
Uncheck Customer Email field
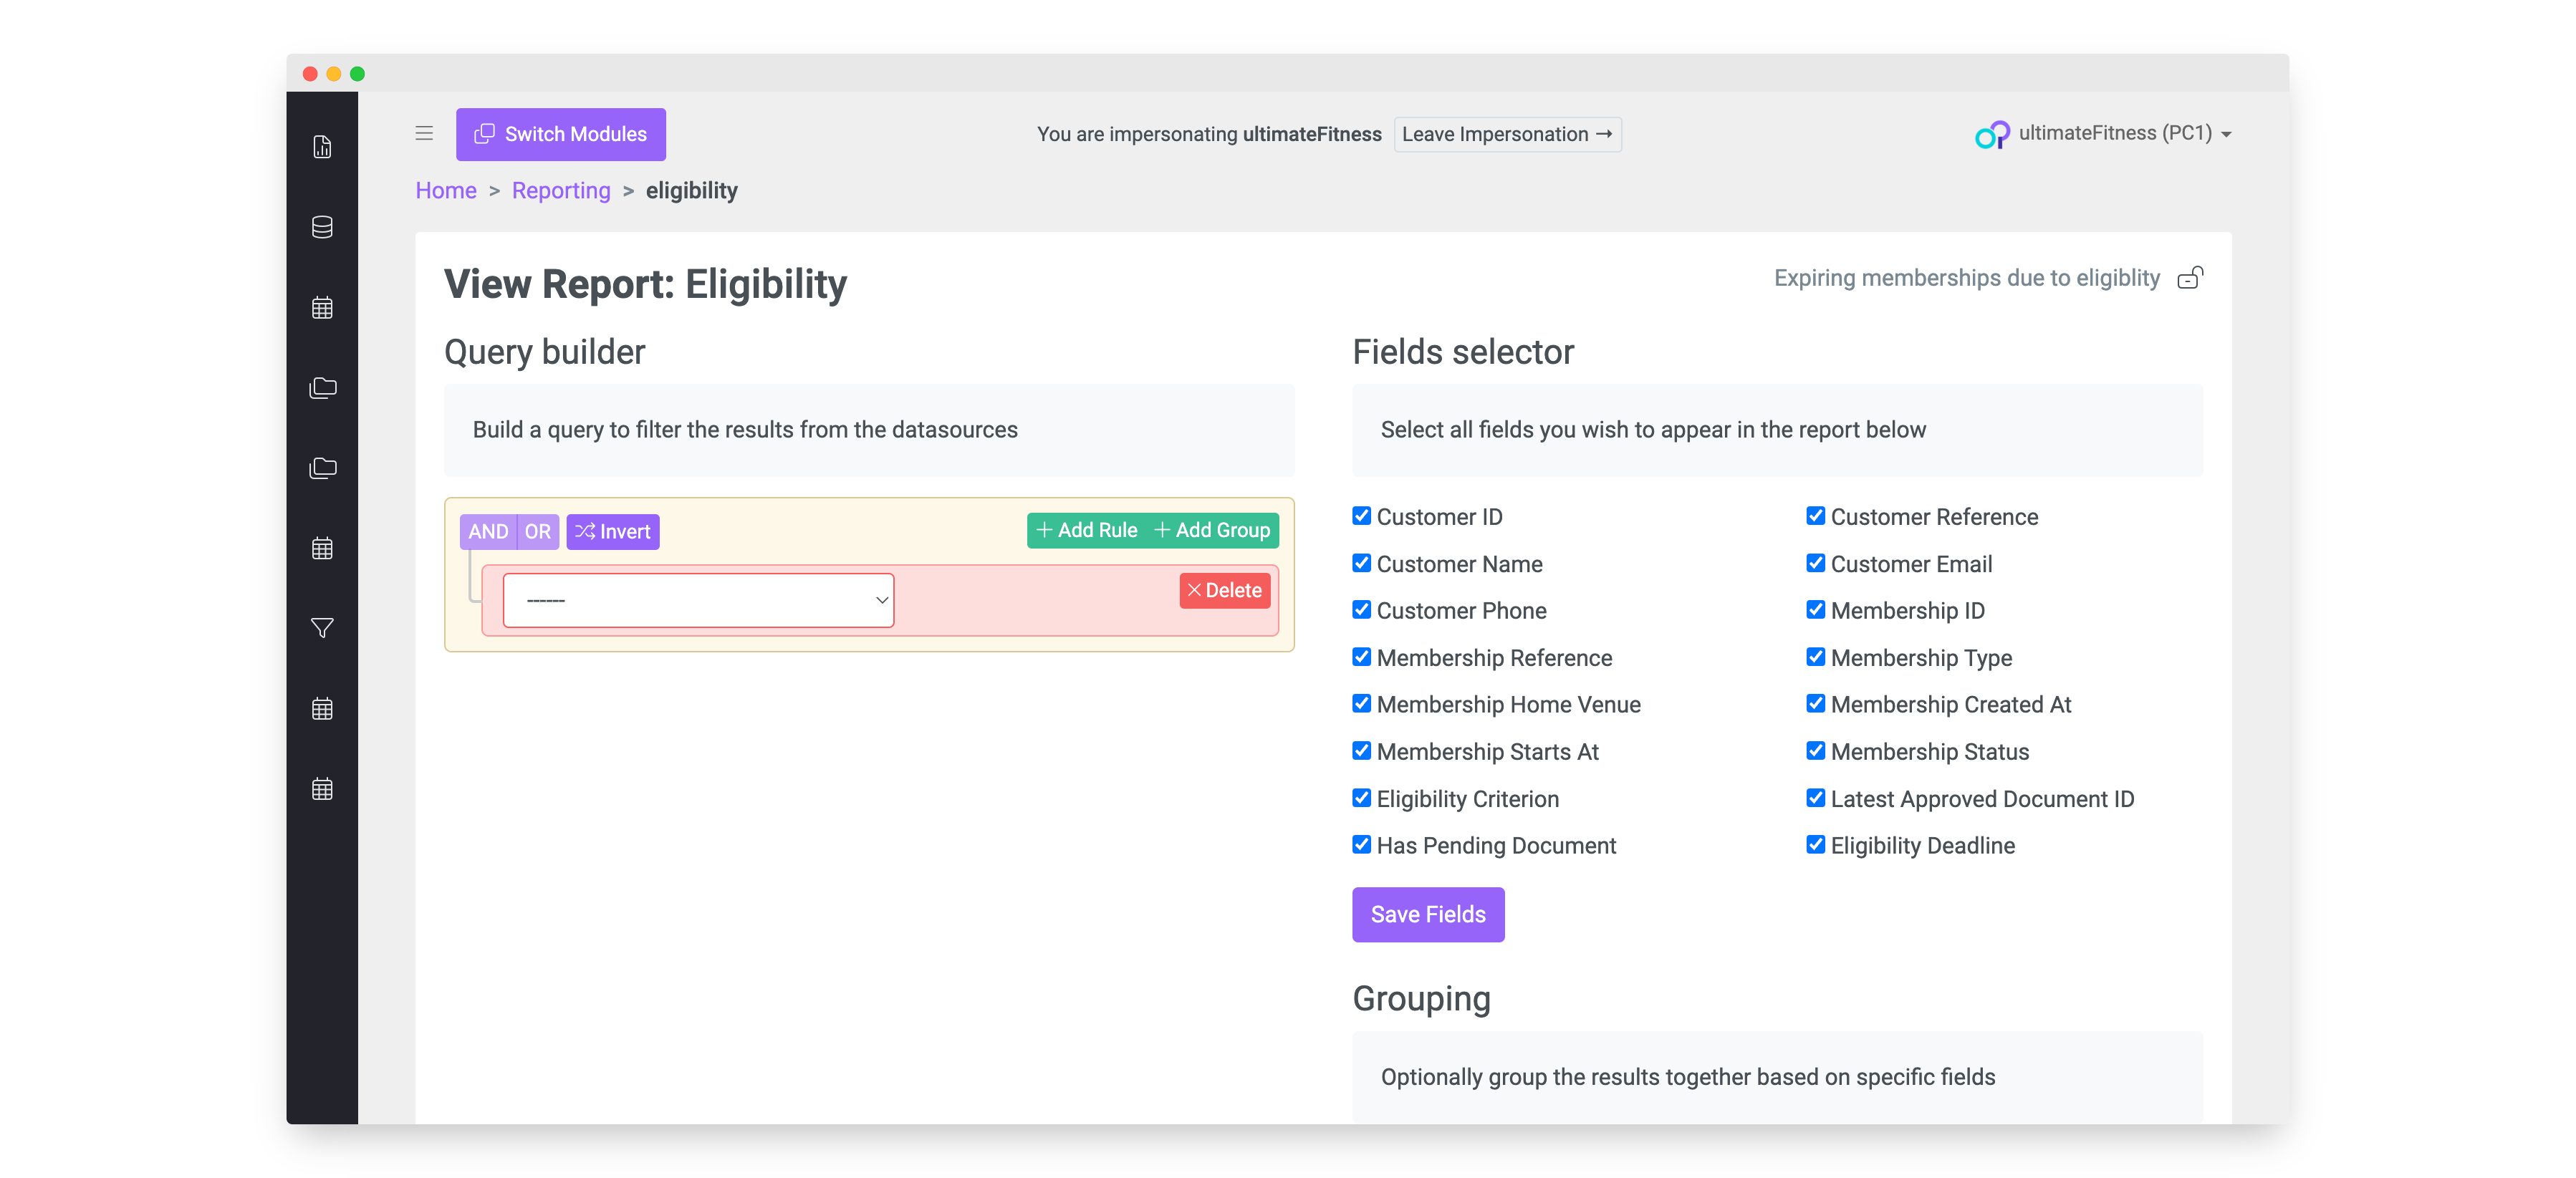(1815, 563)
